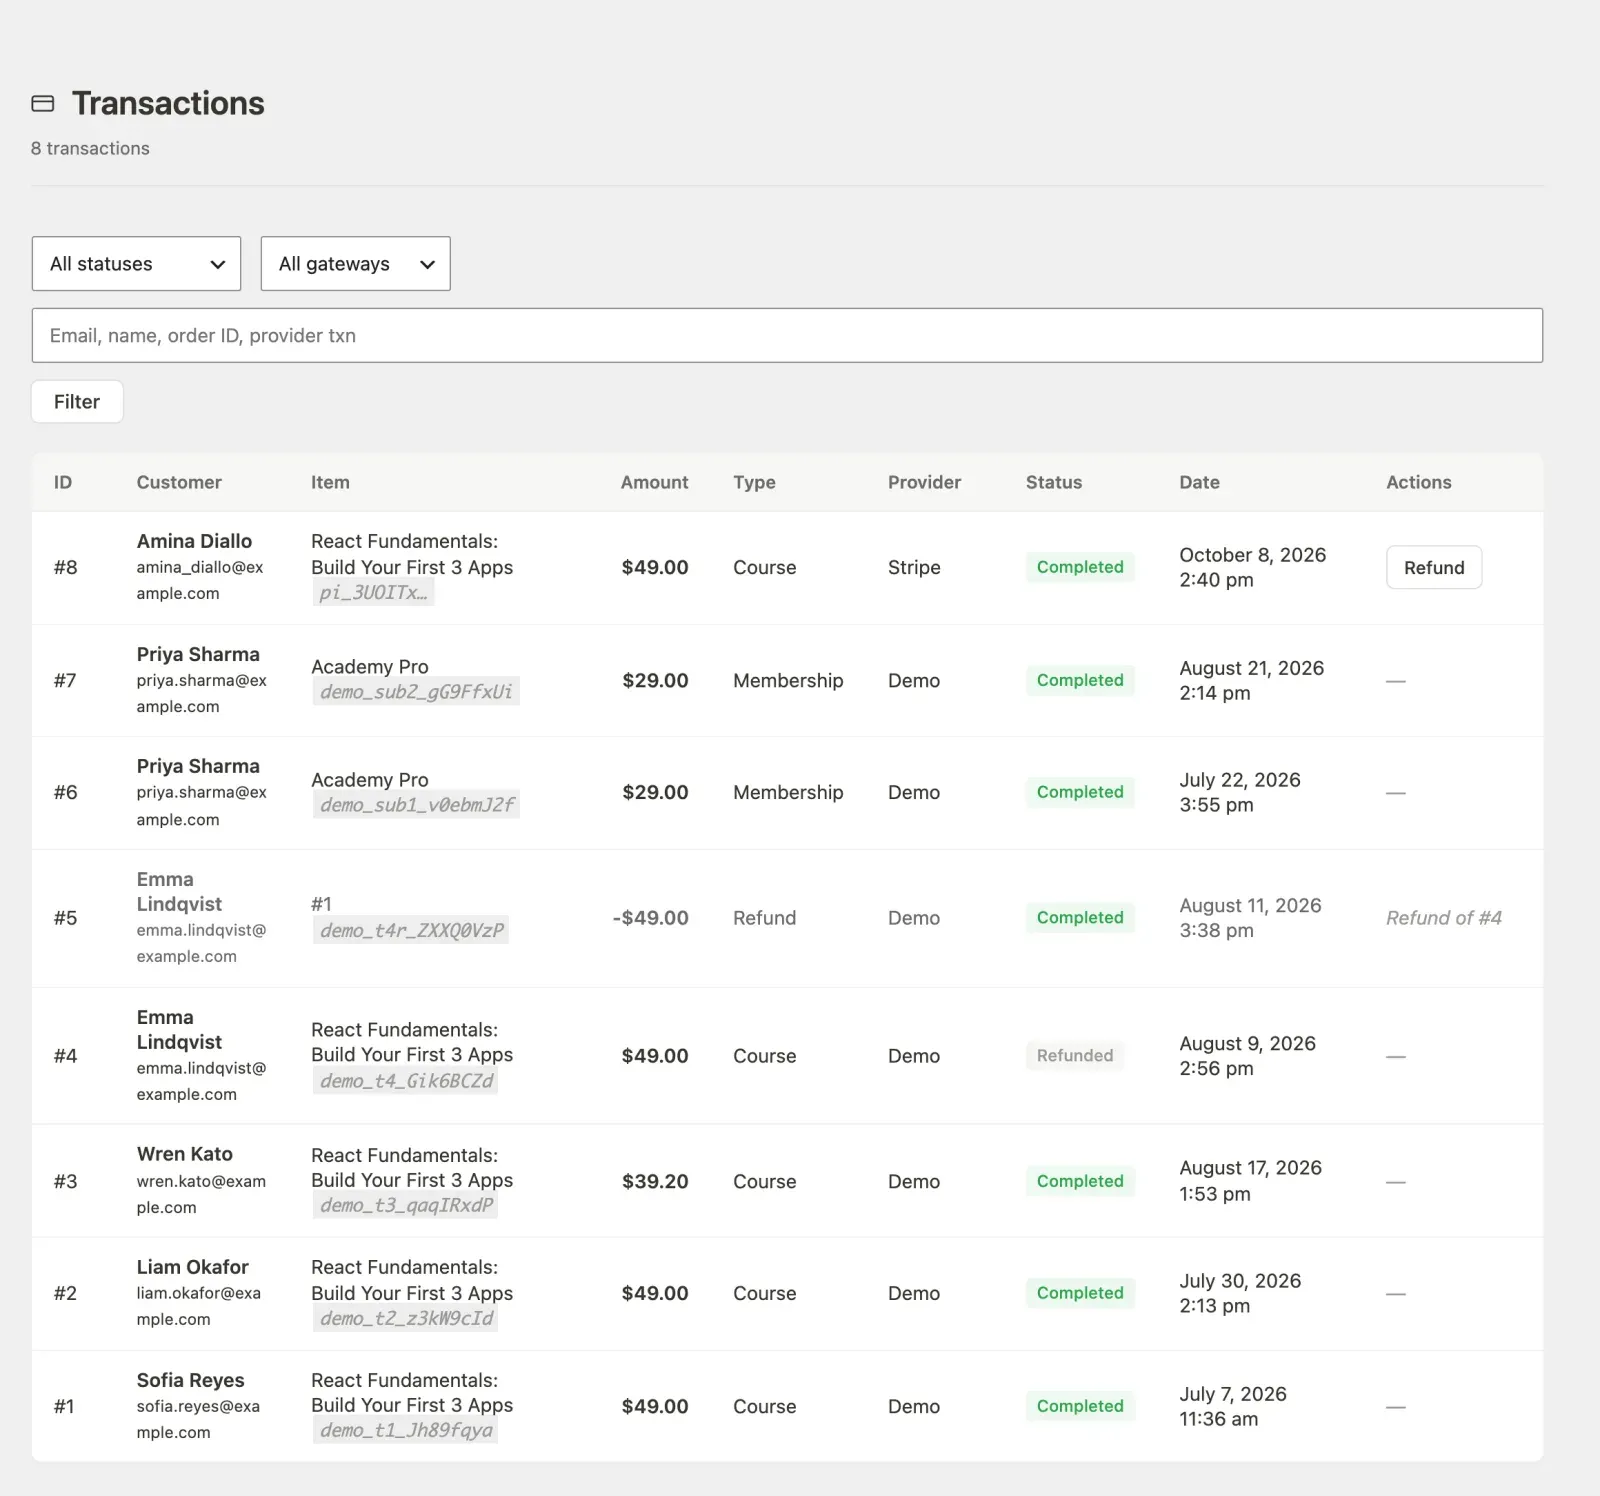This screenshot has width=1600, height=1496.
Task: Click the date October 8, 2026
Action: [1252, 555]
